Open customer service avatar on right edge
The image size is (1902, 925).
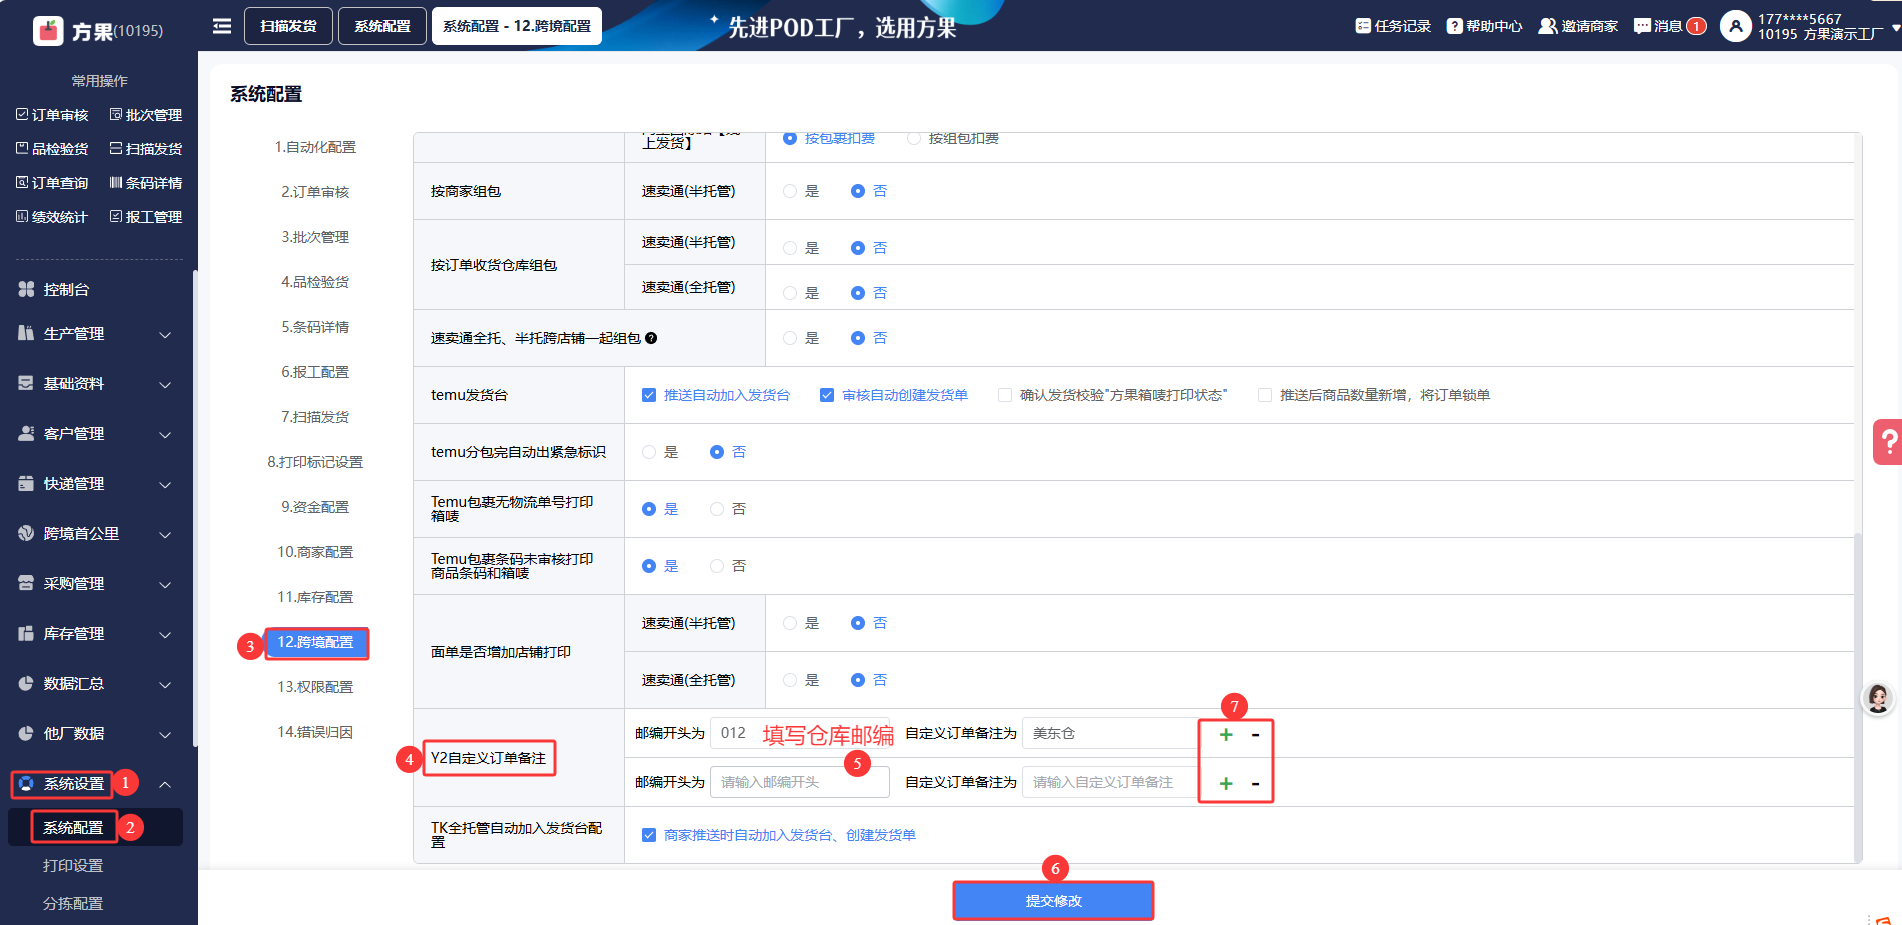[1877, 699]
